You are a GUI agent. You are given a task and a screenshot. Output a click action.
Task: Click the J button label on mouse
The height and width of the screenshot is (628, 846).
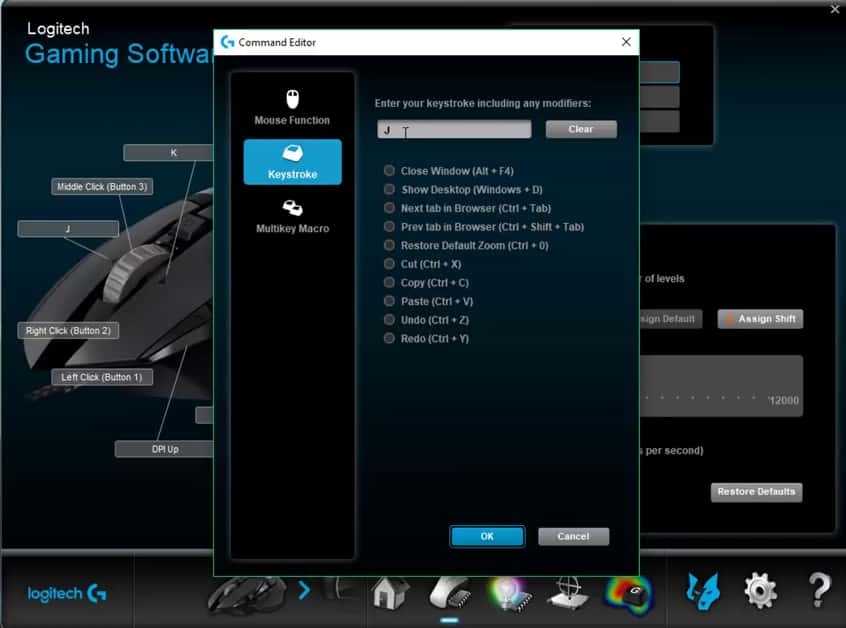[x=68, y=229]
